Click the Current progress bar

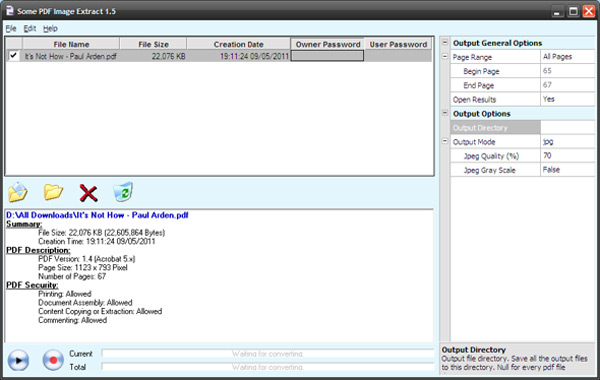[x=267, y=354]
